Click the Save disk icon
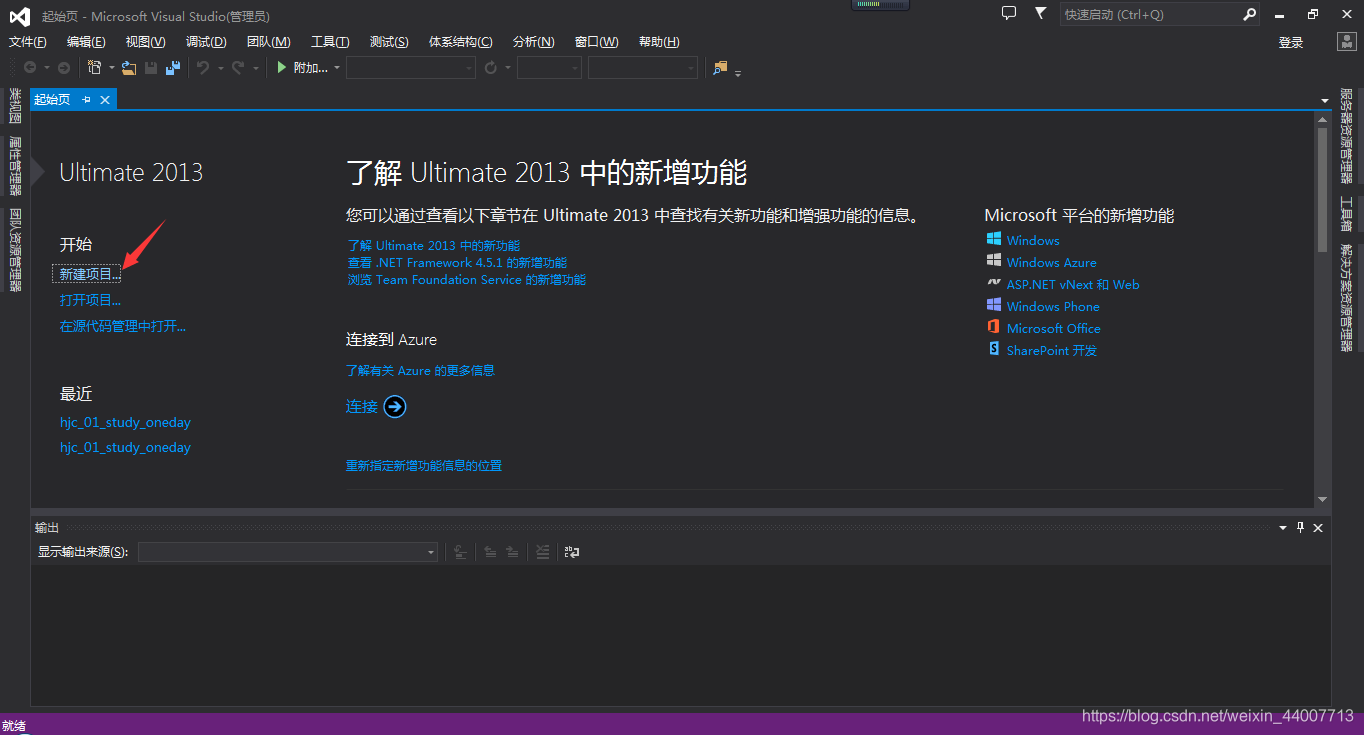This screenshot has width=1364, height=735. click(151, 68)
